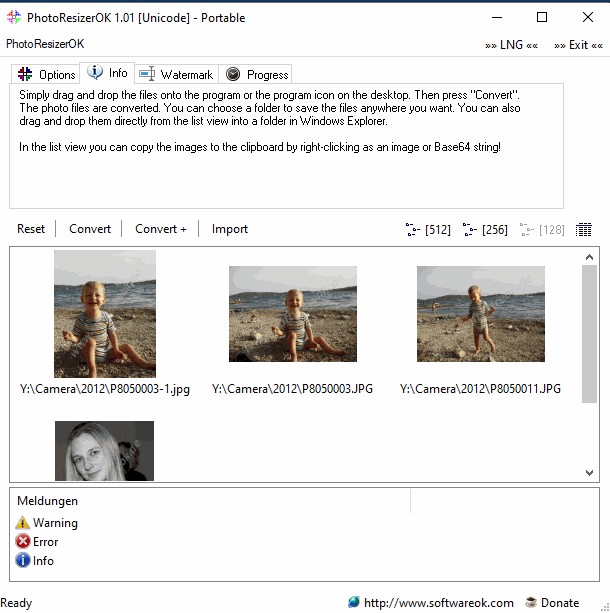
Task: Click the blue Info message icon
Action: pyautogui.click(x=23, y=560)
